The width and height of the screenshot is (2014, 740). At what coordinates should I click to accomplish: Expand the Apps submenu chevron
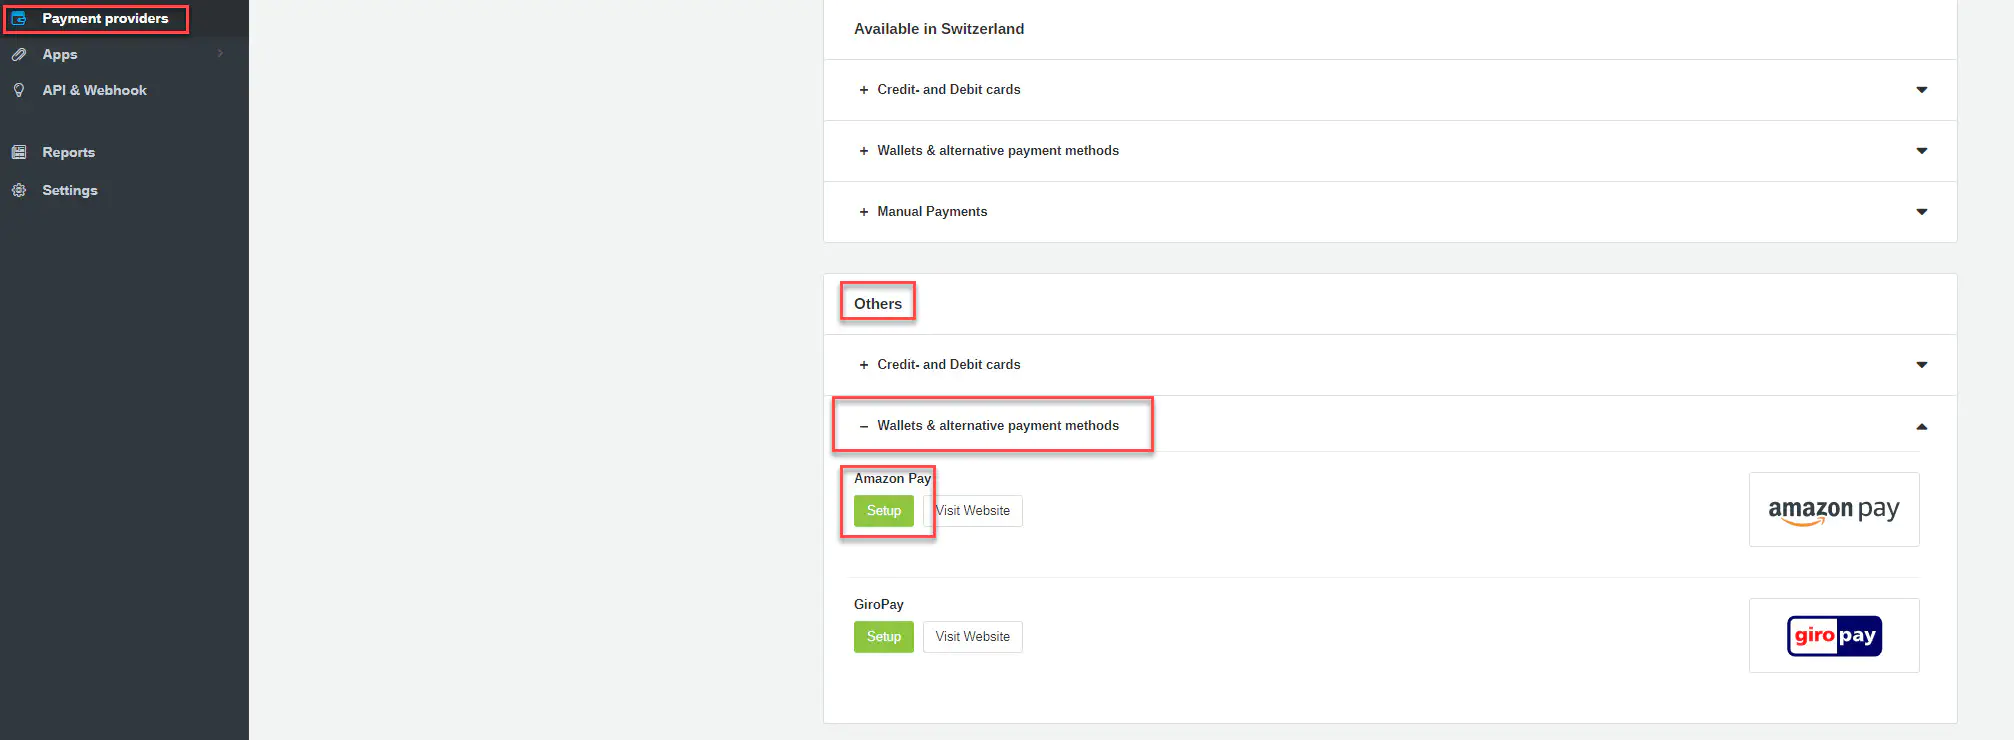(x=220, y=54)
